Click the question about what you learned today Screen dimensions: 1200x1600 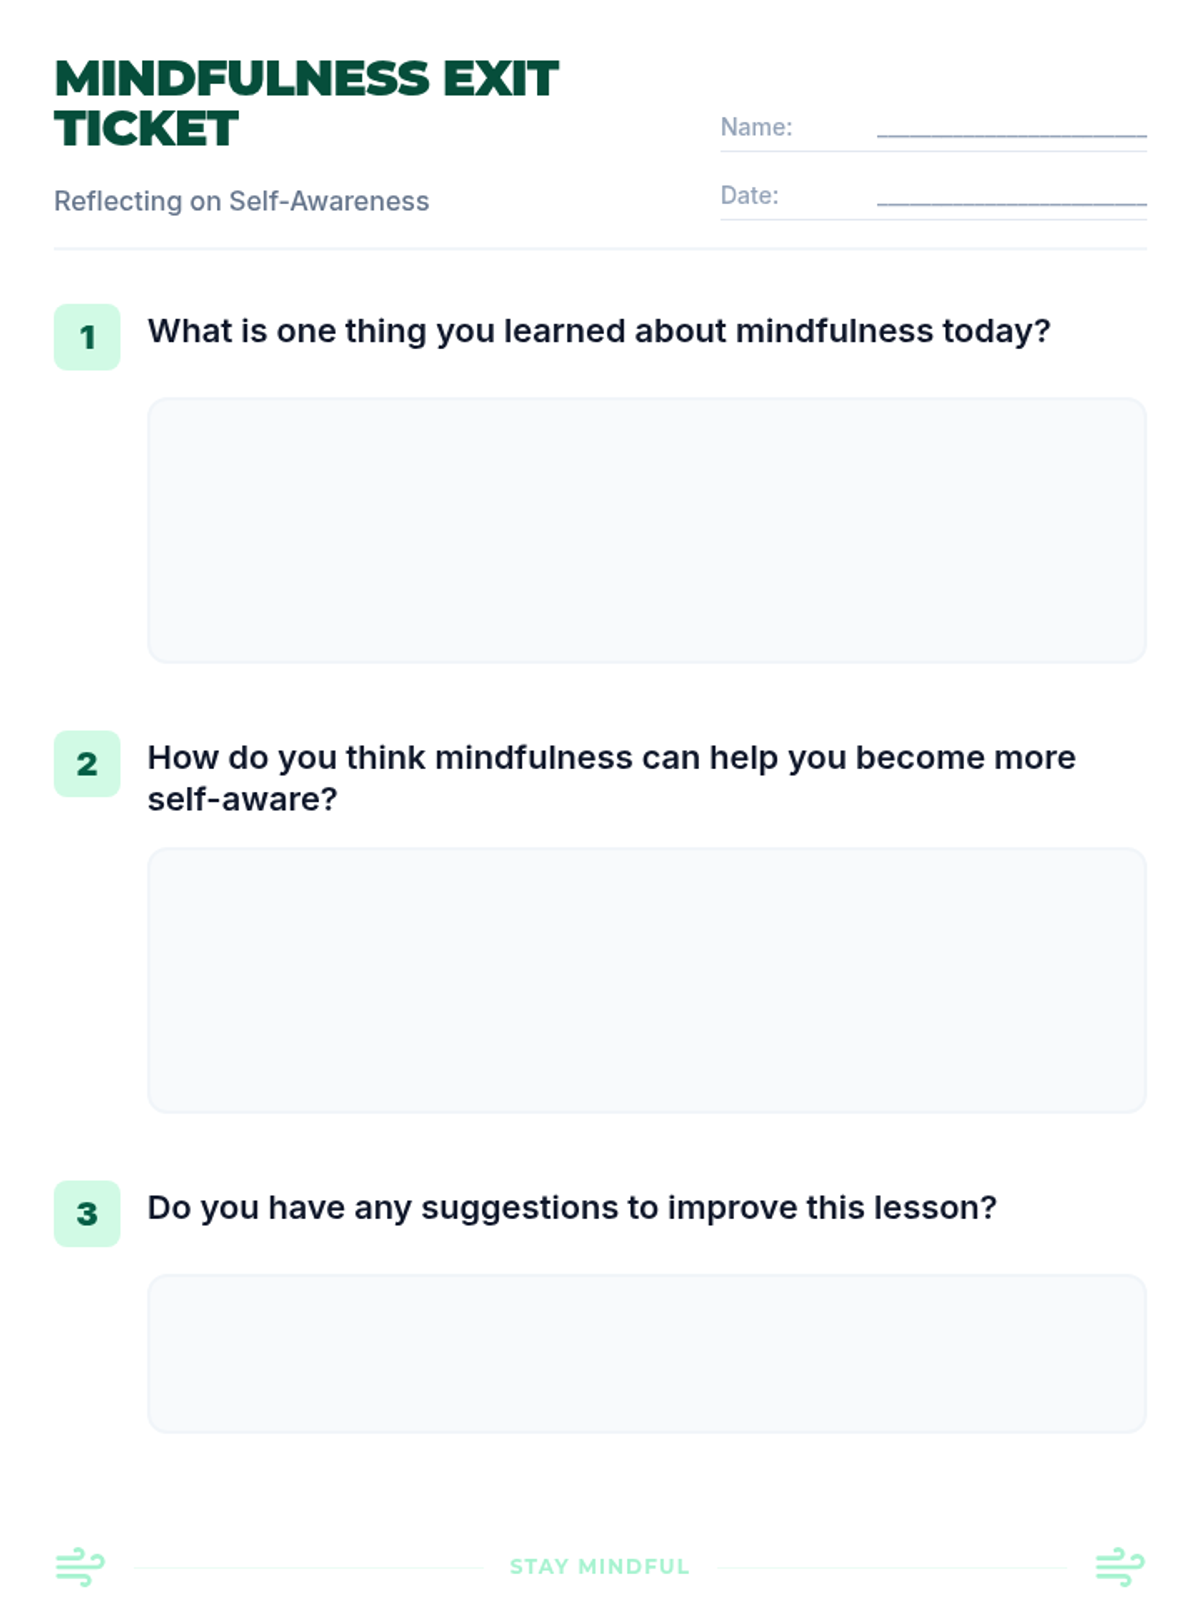pyautogui.click(x=599, y=331)
